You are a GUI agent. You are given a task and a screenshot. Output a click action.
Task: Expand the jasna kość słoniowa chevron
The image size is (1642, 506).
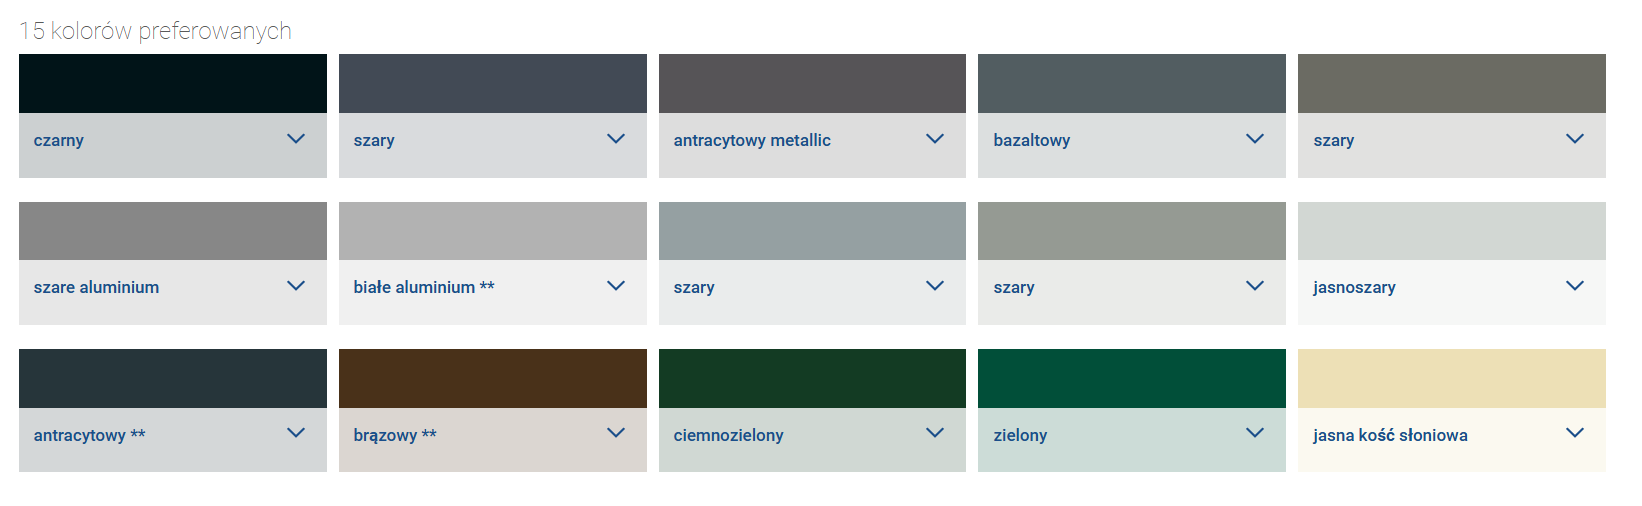[x=1575, y=433]
